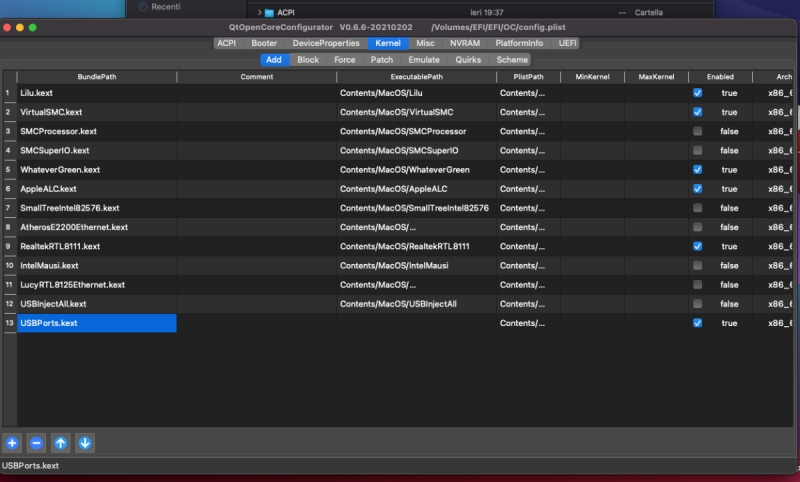Image resolution: width=800 pixels, height=482 pixels.
Task: Switch to the DeviceProperties tab
Action: tap(326, 43)
